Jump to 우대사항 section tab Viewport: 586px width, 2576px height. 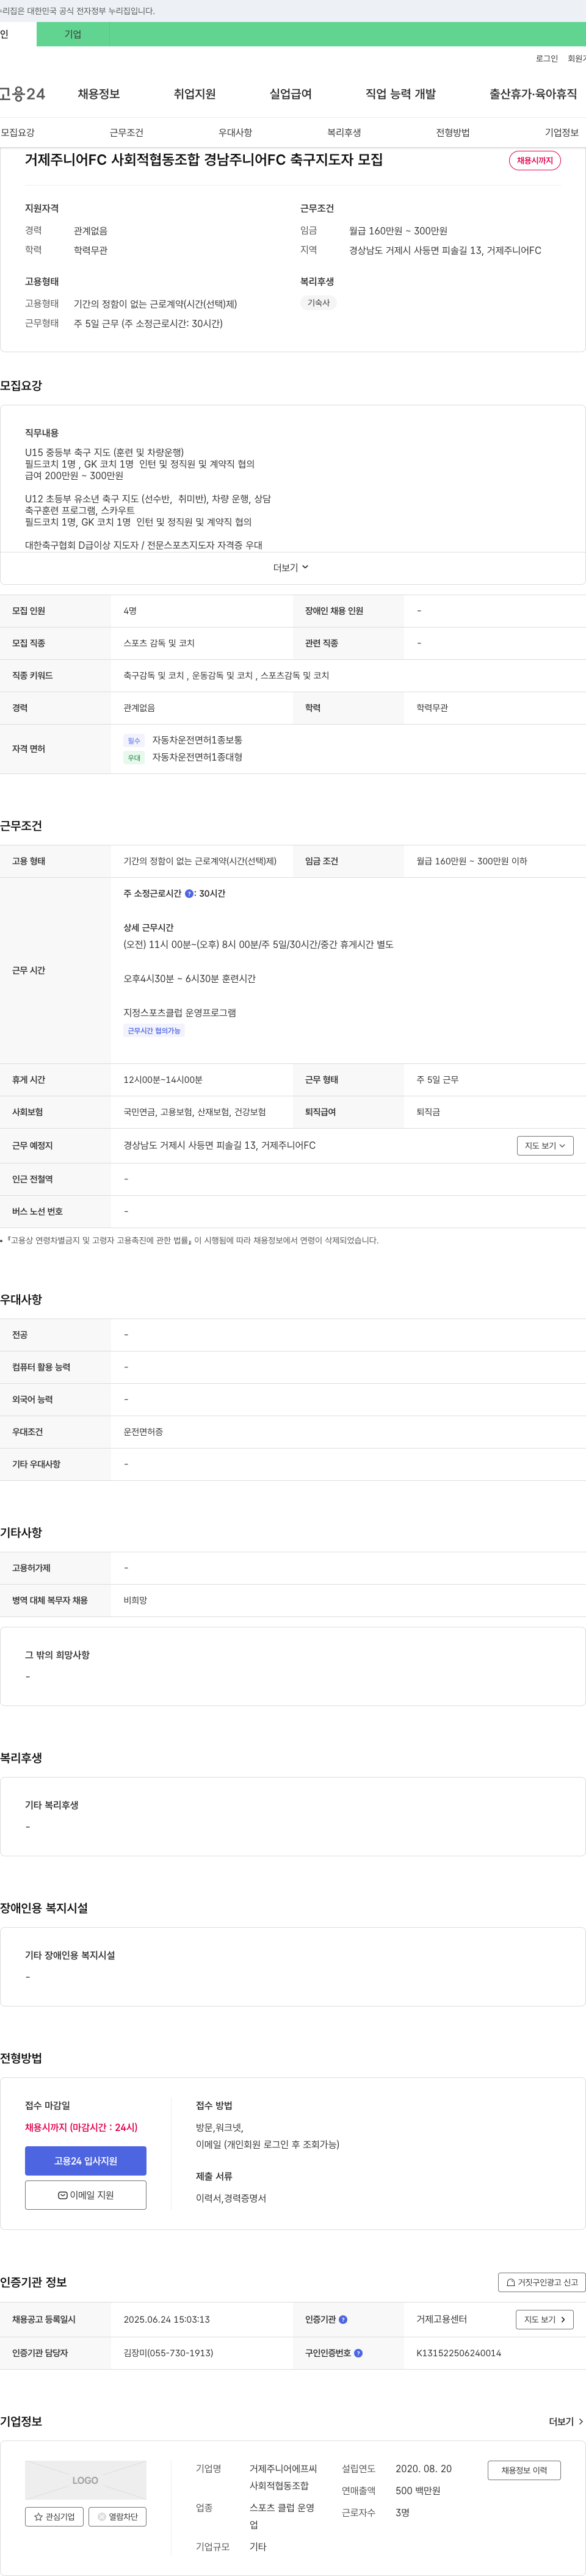(236, 133)
